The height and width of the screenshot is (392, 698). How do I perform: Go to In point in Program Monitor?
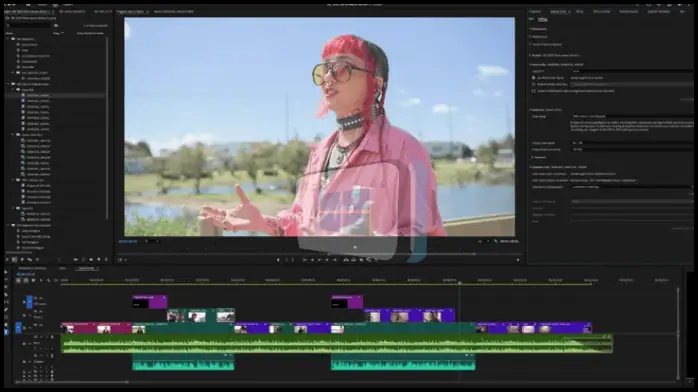[x=304, y=260]
